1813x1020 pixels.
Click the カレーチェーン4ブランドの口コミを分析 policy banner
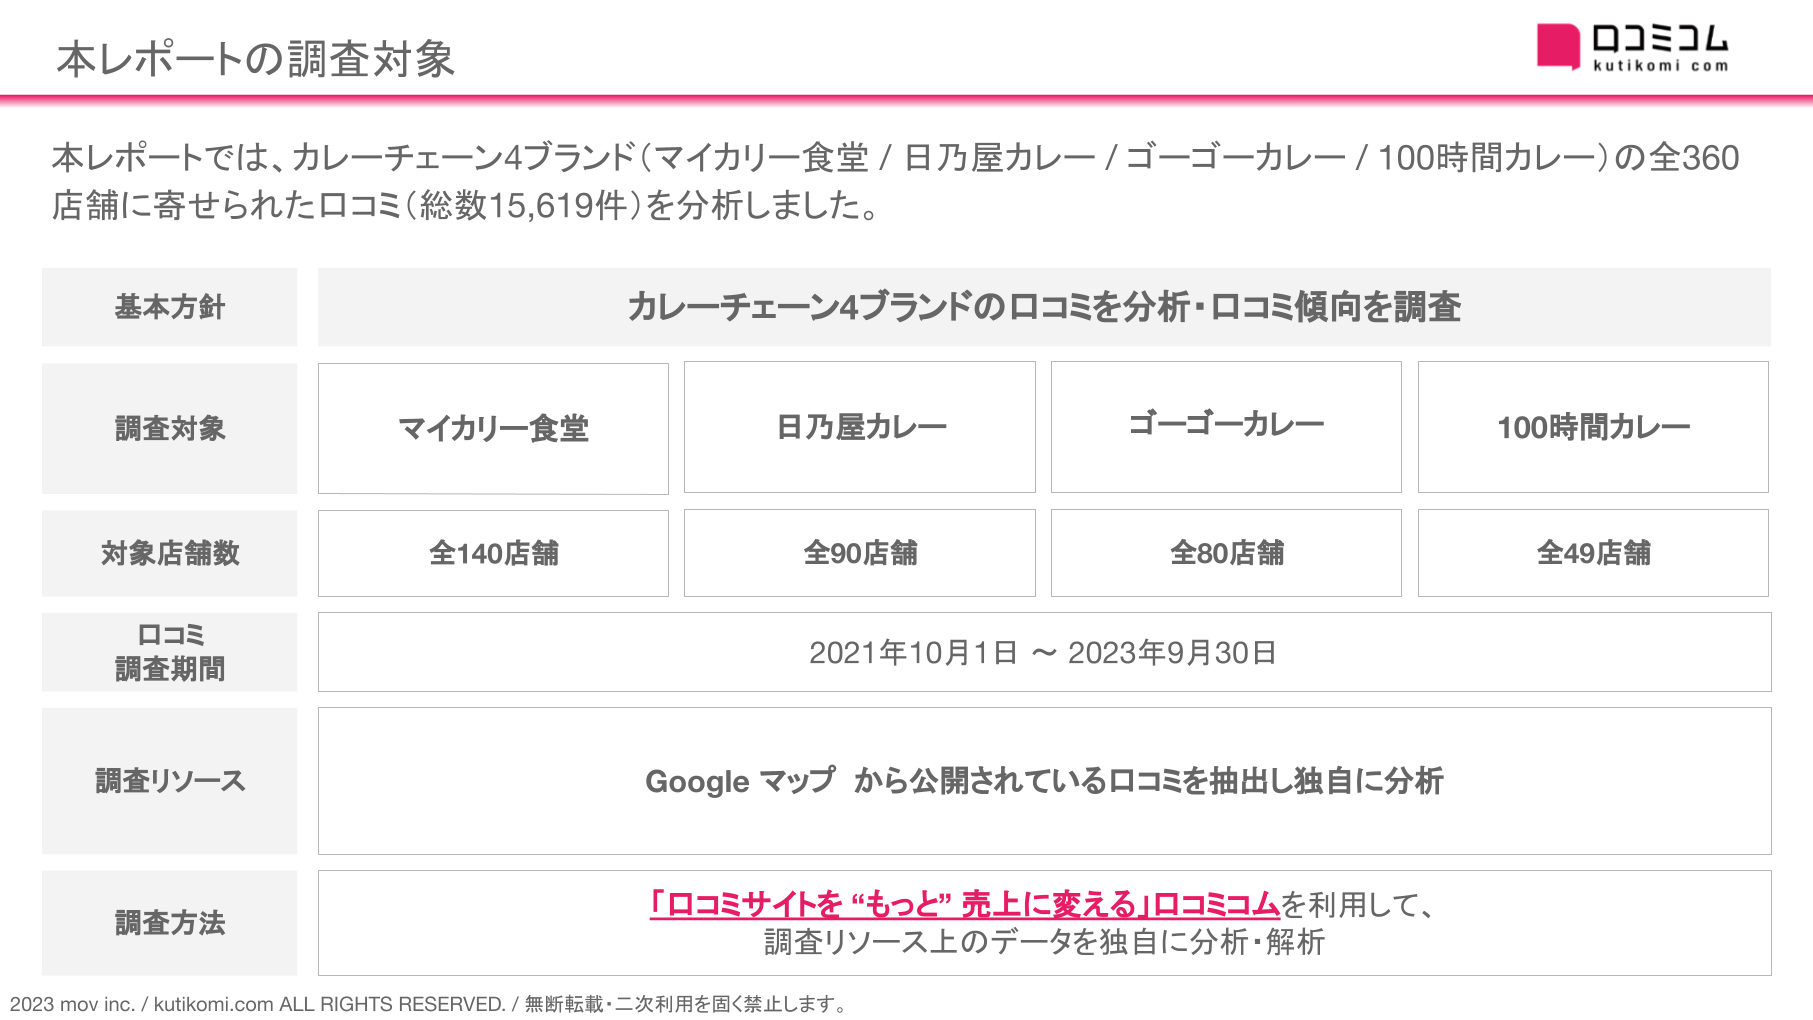point(1044,307)
